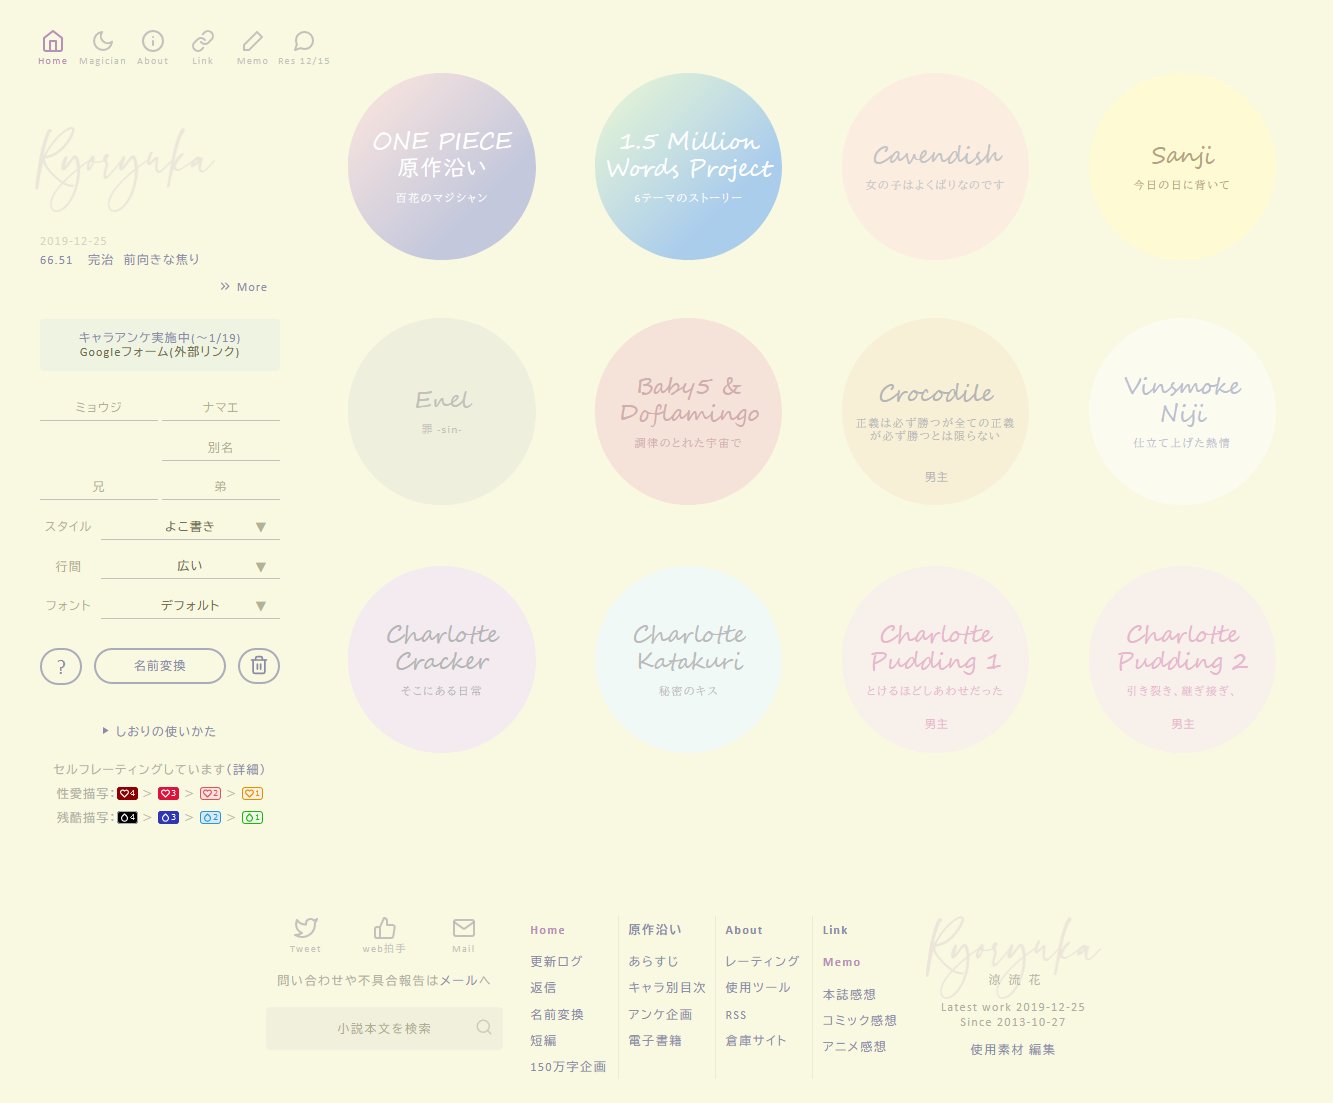Click the 兄 input field
Screen dimensions: 1333x1103
click(99, 486)
